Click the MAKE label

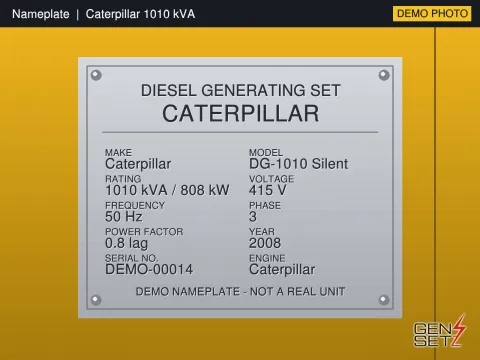(119, 152)
